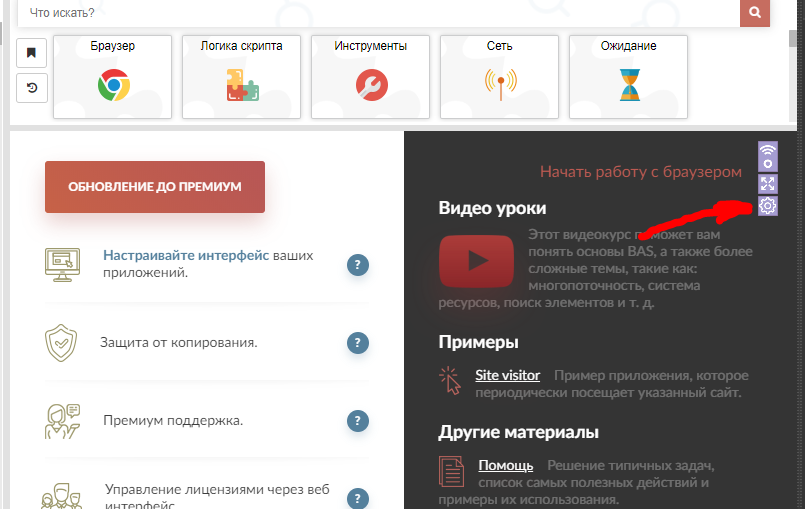Open the Логика скрипта category tile

point(241,77)
